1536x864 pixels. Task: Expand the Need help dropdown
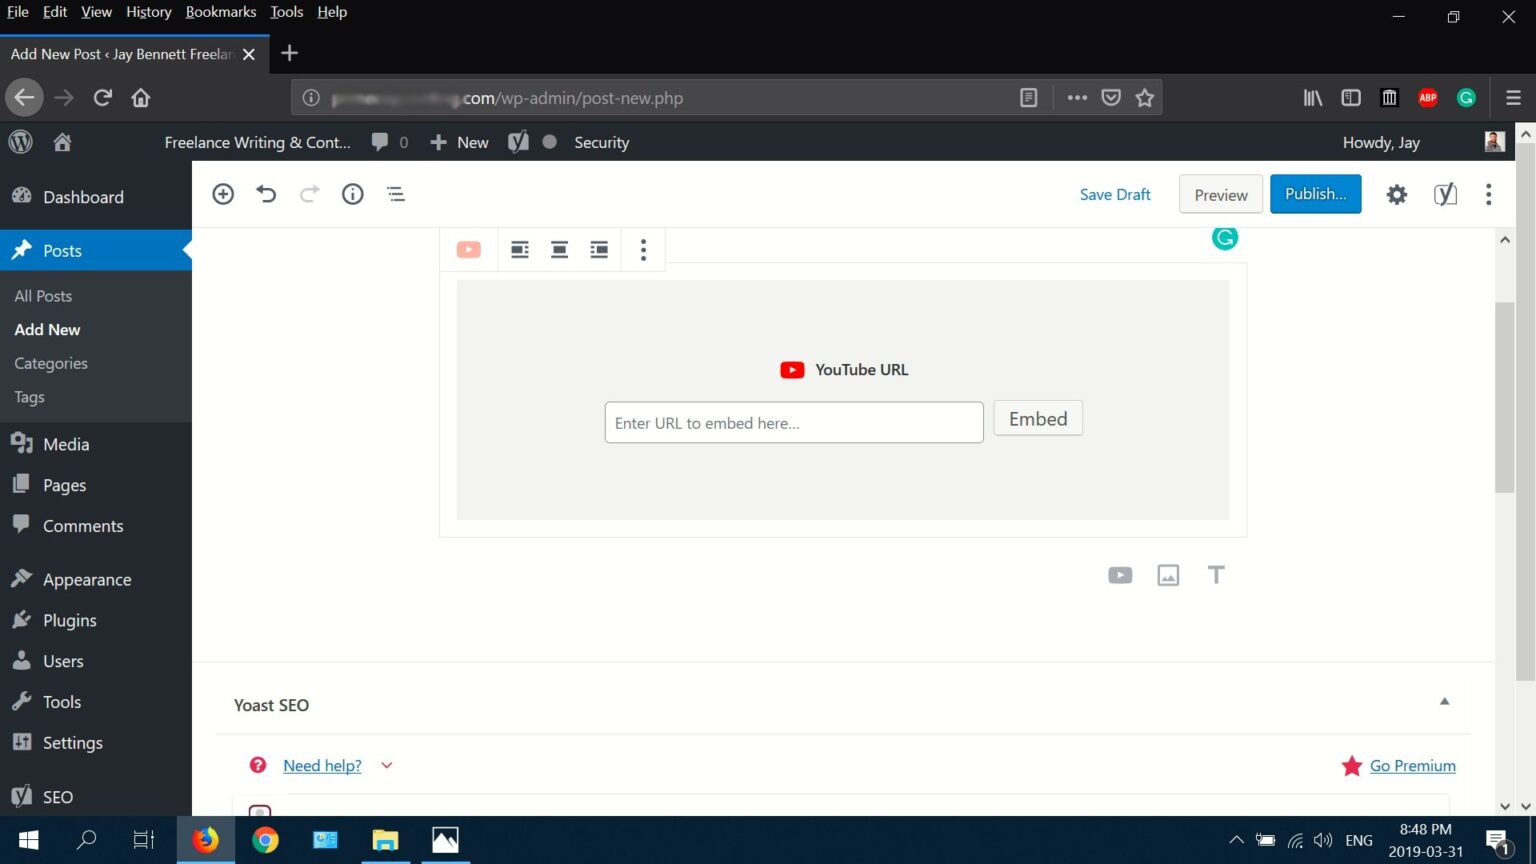[386, 765]
